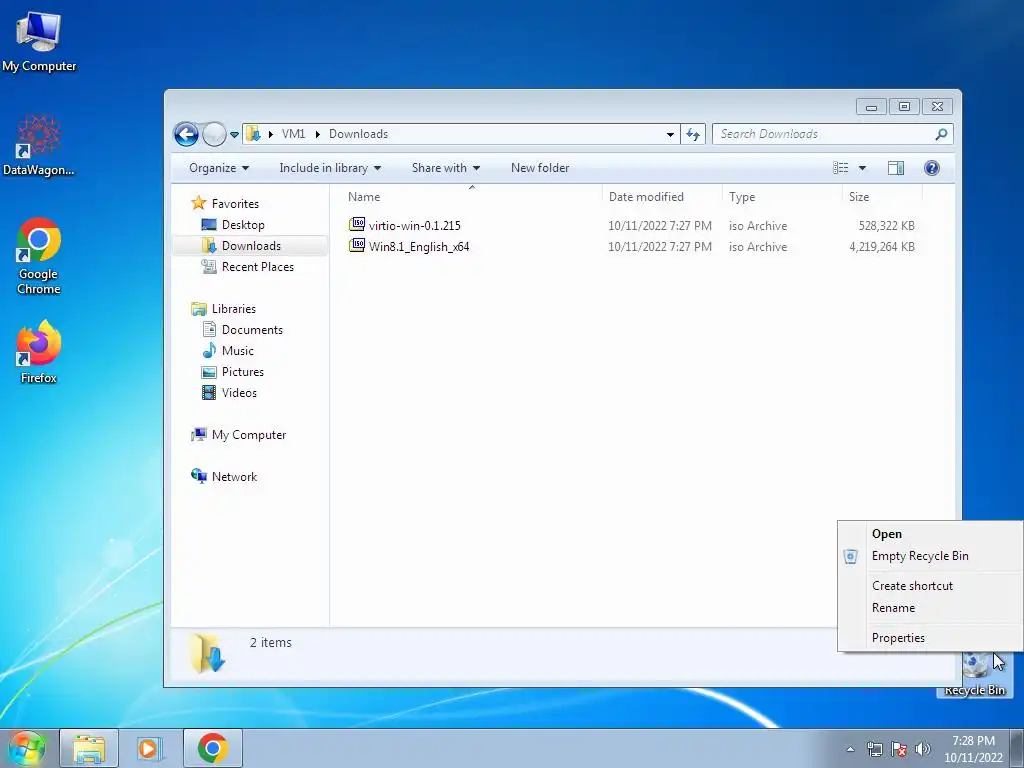Select the virtio-win-0.1.215 iso file
Viewport: 1024px width, 768px height.
click(x=415, y=226)
